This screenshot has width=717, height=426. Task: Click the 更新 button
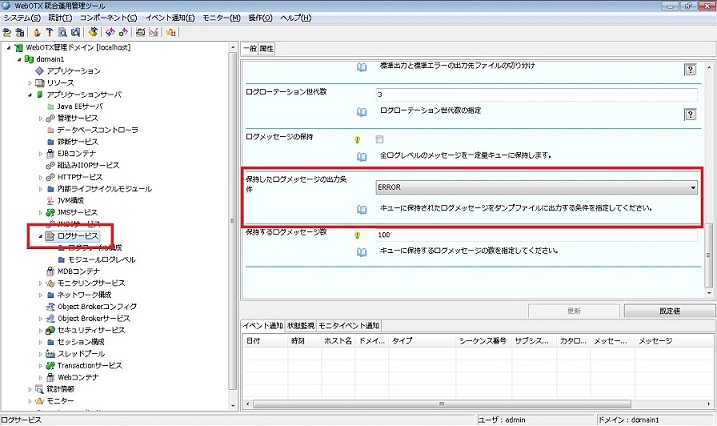(x=574, y=311)
